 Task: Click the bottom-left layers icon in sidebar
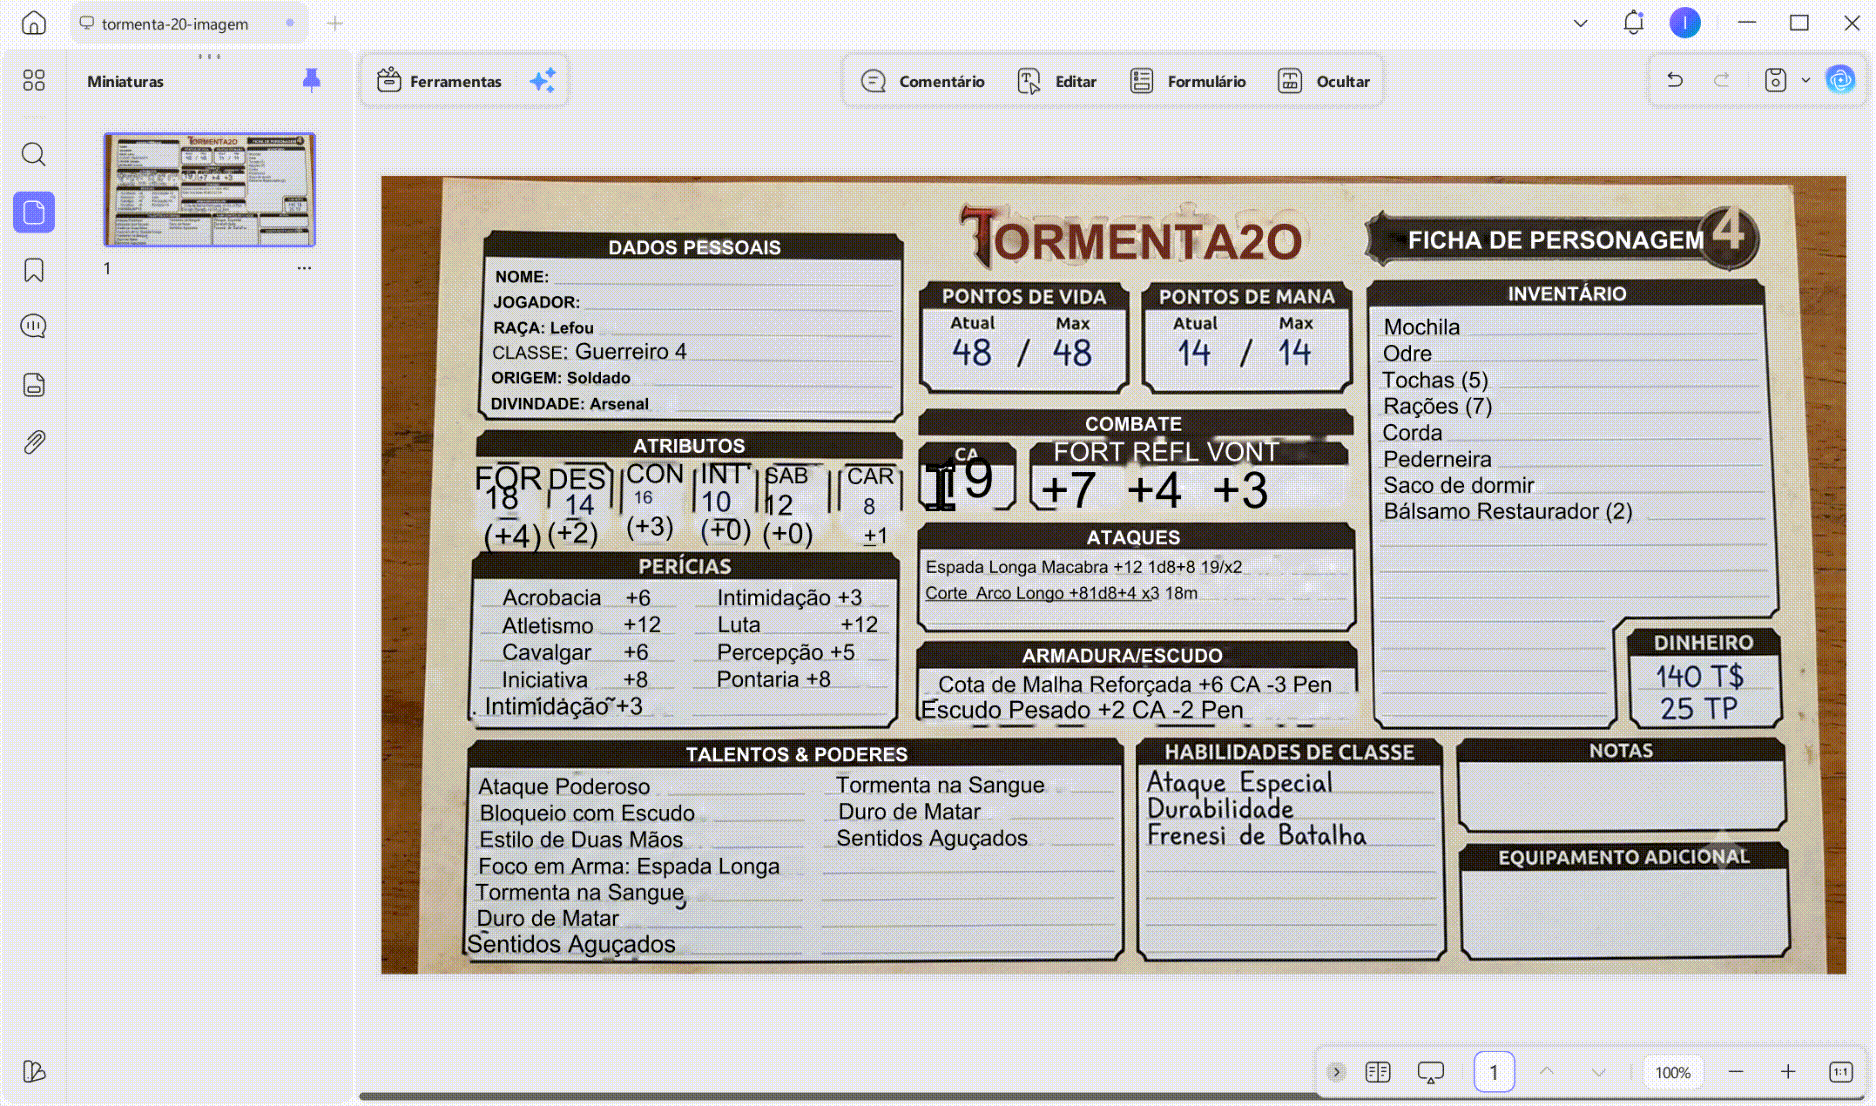[34, 1071]
